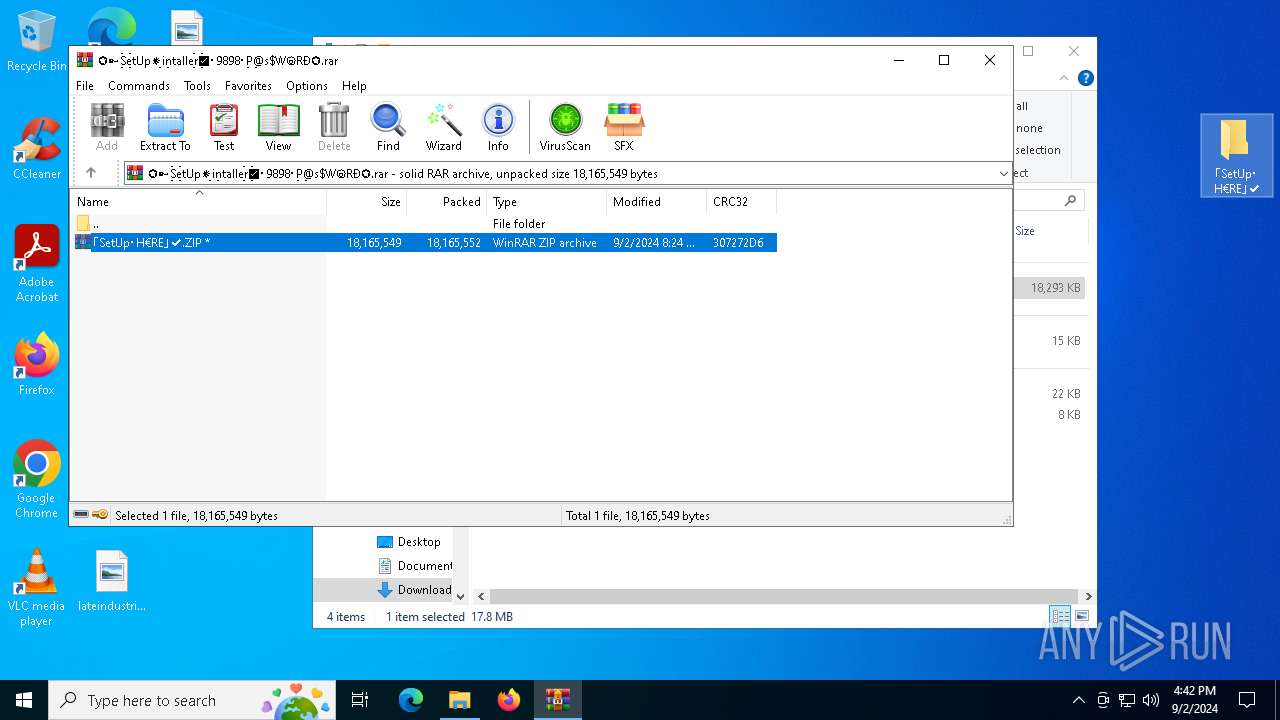1280x720 pixels.
Task: Expand the archive path dropdown
Action: point(1003,174)
